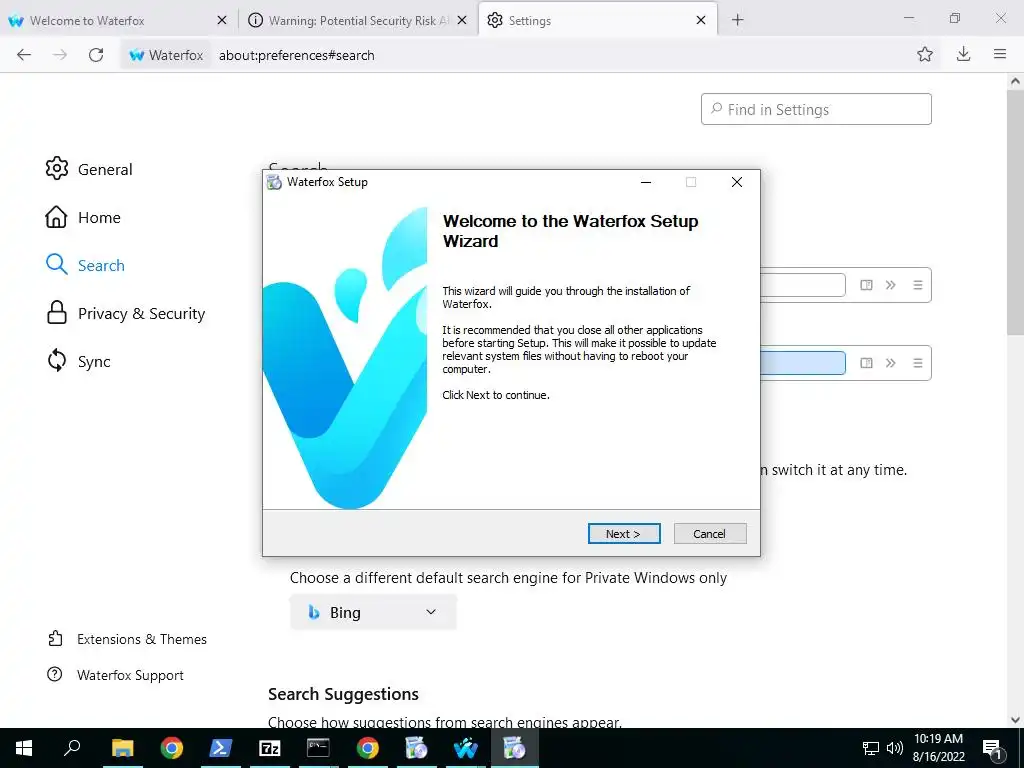The image size is (1024, 768).
Task: Open Waterfox application hamburger menu
Action: click(x=1000, y=54)
